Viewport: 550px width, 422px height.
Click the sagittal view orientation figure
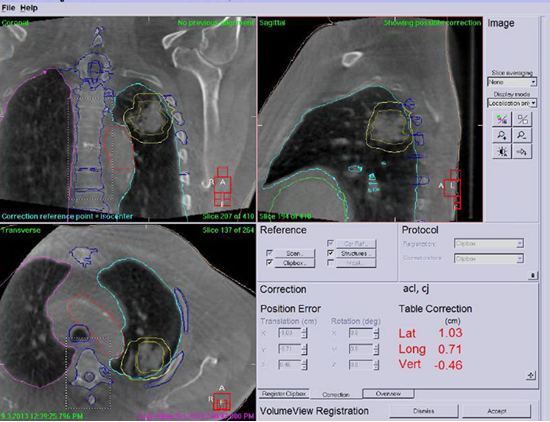(453, 189)
